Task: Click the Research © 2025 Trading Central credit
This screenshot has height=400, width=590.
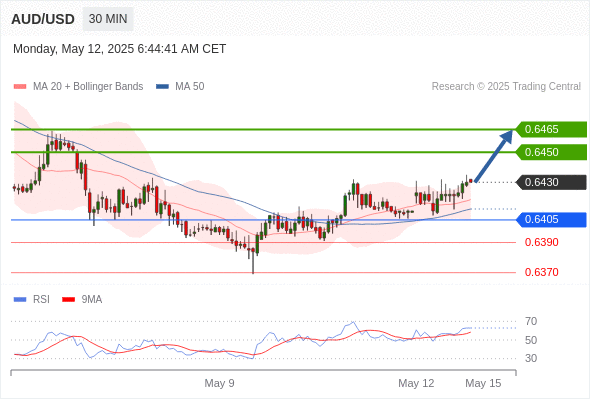Action: pos(506,87)
